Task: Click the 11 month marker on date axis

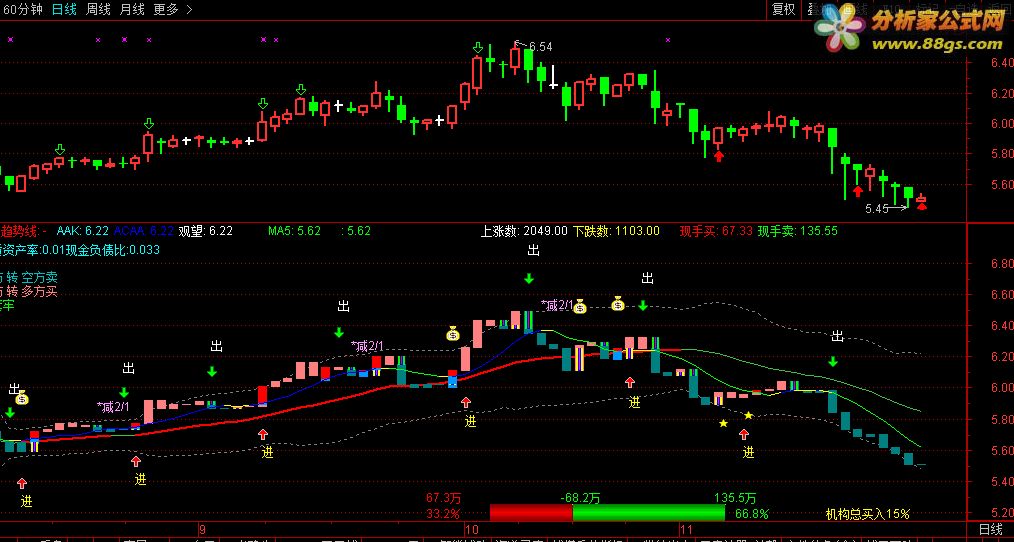Action: (x=685, y=529)
